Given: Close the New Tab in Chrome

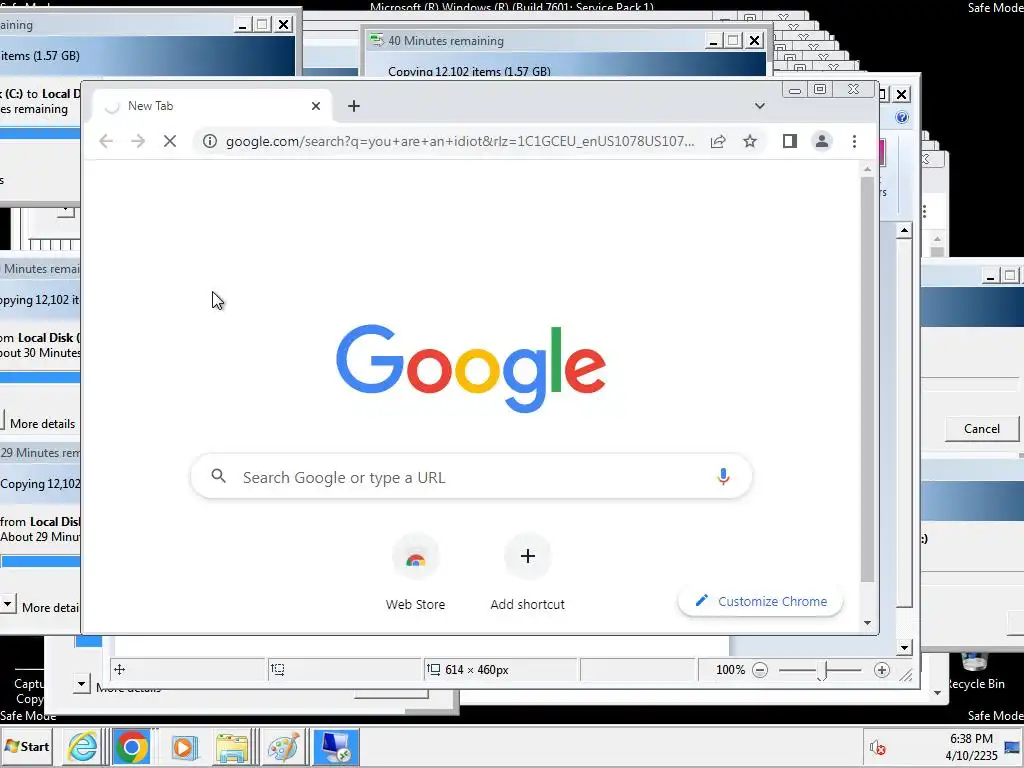Looking at the screenshot, I should click(x=315, y=106).
